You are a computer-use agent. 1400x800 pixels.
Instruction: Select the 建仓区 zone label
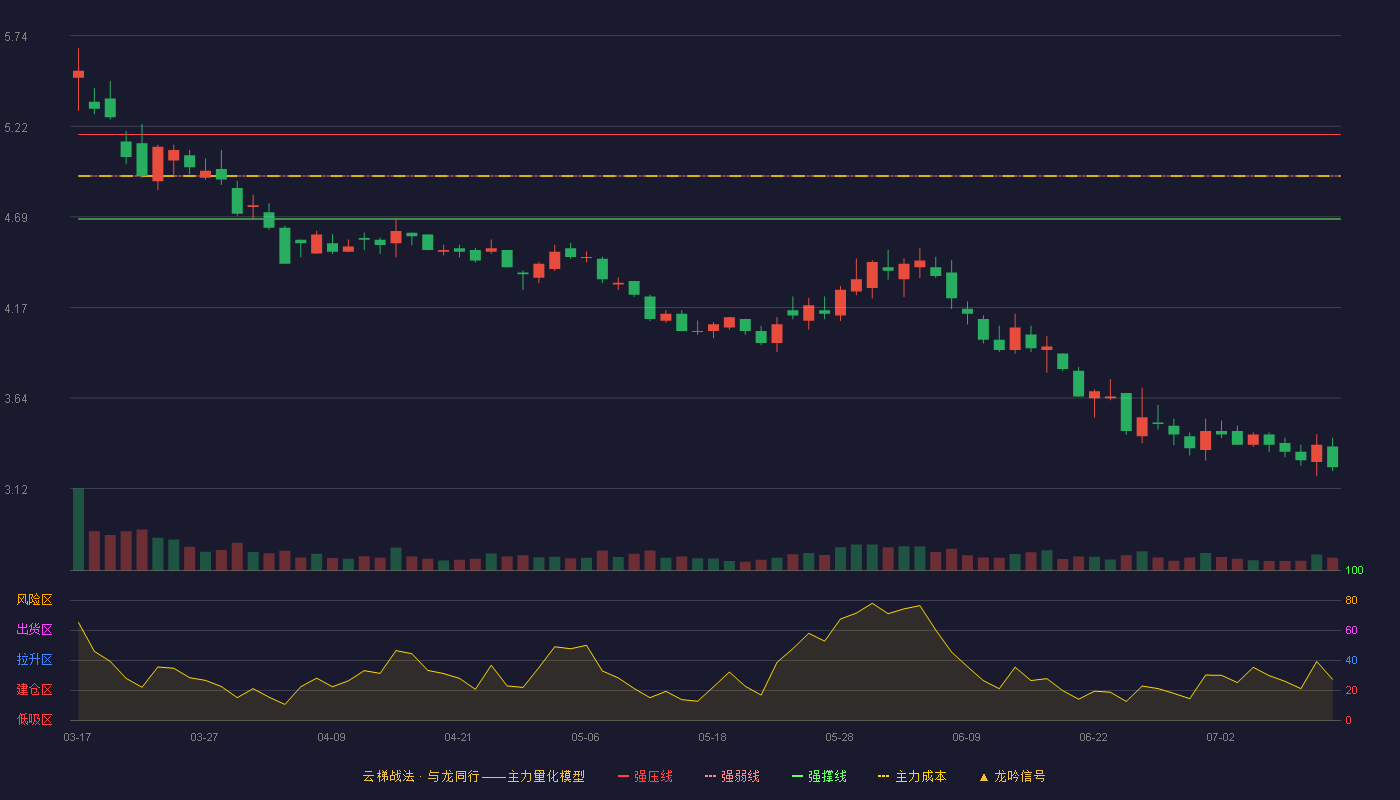[x=34, y=690]
